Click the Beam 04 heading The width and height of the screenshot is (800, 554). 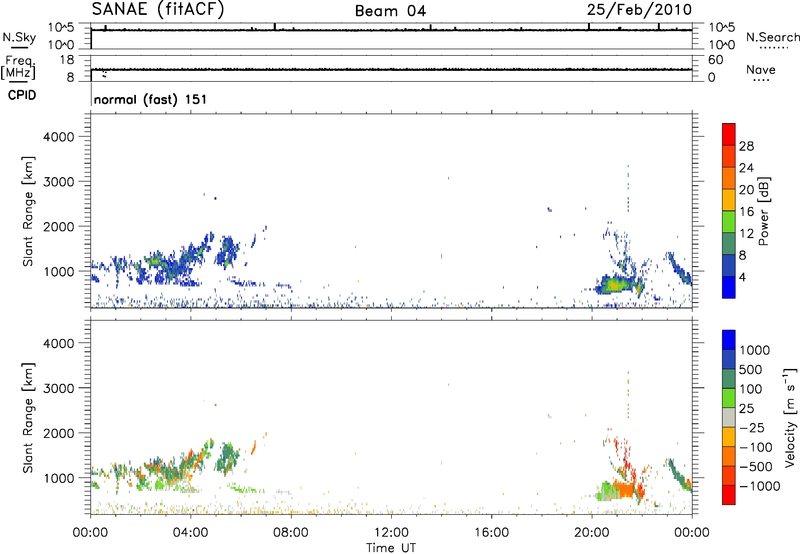[x=390, y=11]
